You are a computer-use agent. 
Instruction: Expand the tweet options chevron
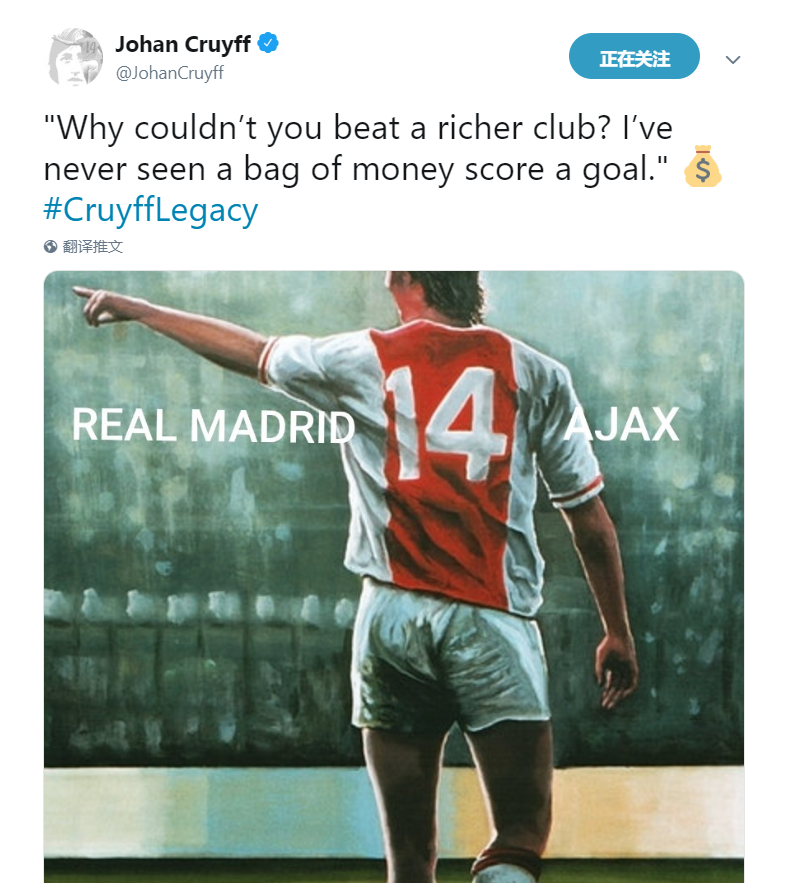tap(733, 59)
